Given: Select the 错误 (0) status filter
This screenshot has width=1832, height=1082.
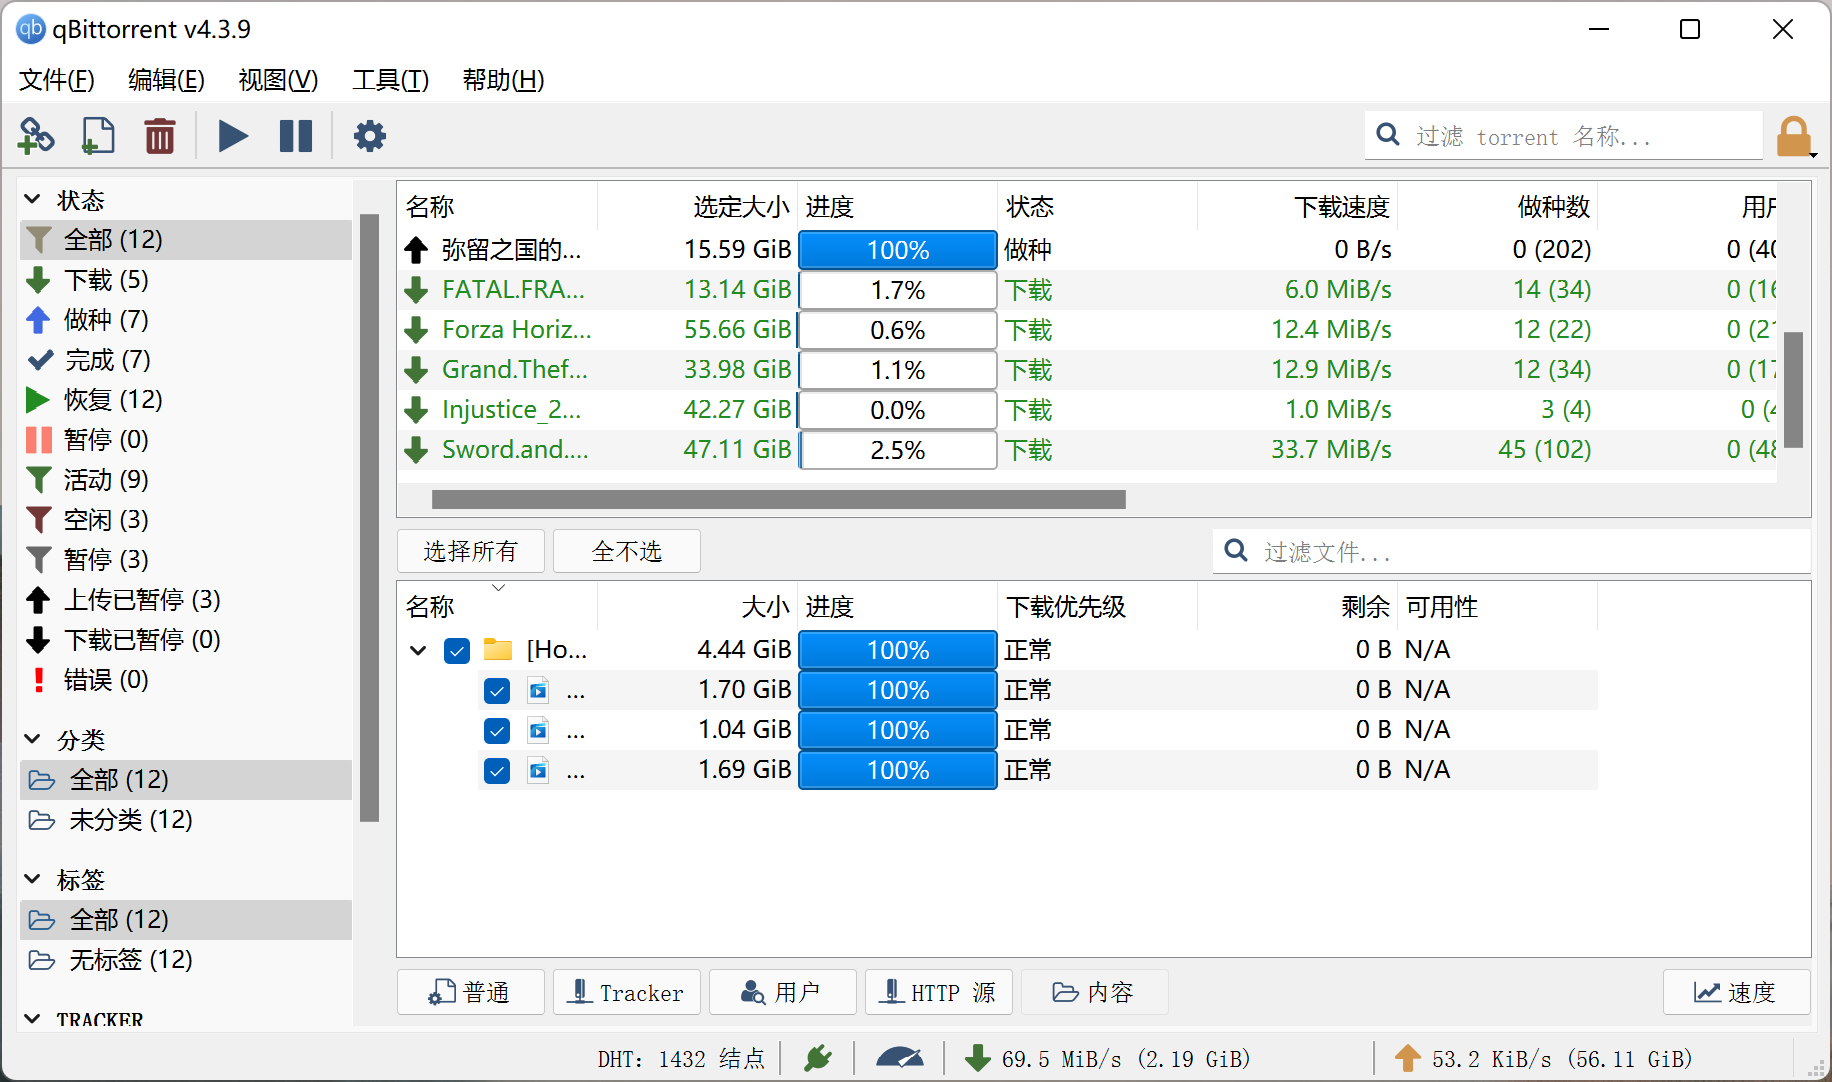Looking at the screenshot, I should [186, 680].
